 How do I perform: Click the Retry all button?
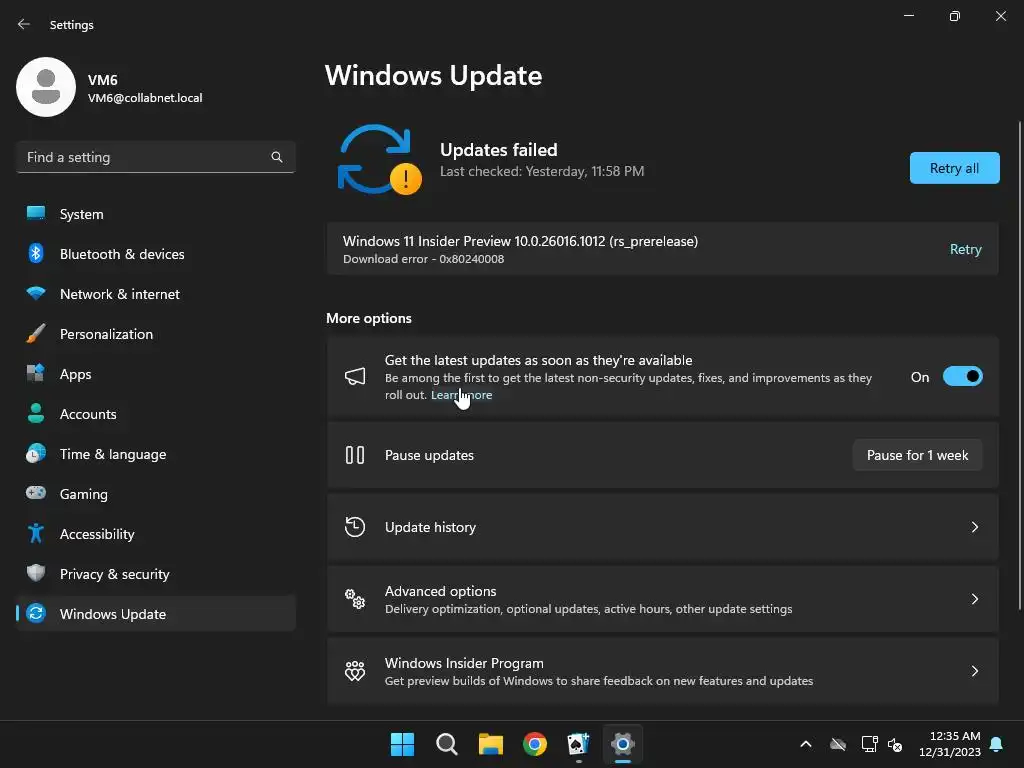[954, 168]
